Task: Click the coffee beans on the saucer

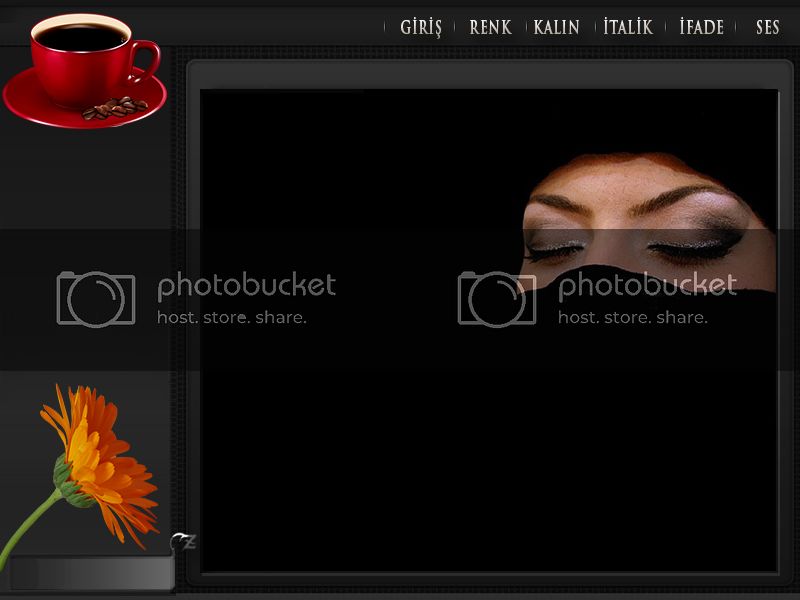Action: click(112, 108)
